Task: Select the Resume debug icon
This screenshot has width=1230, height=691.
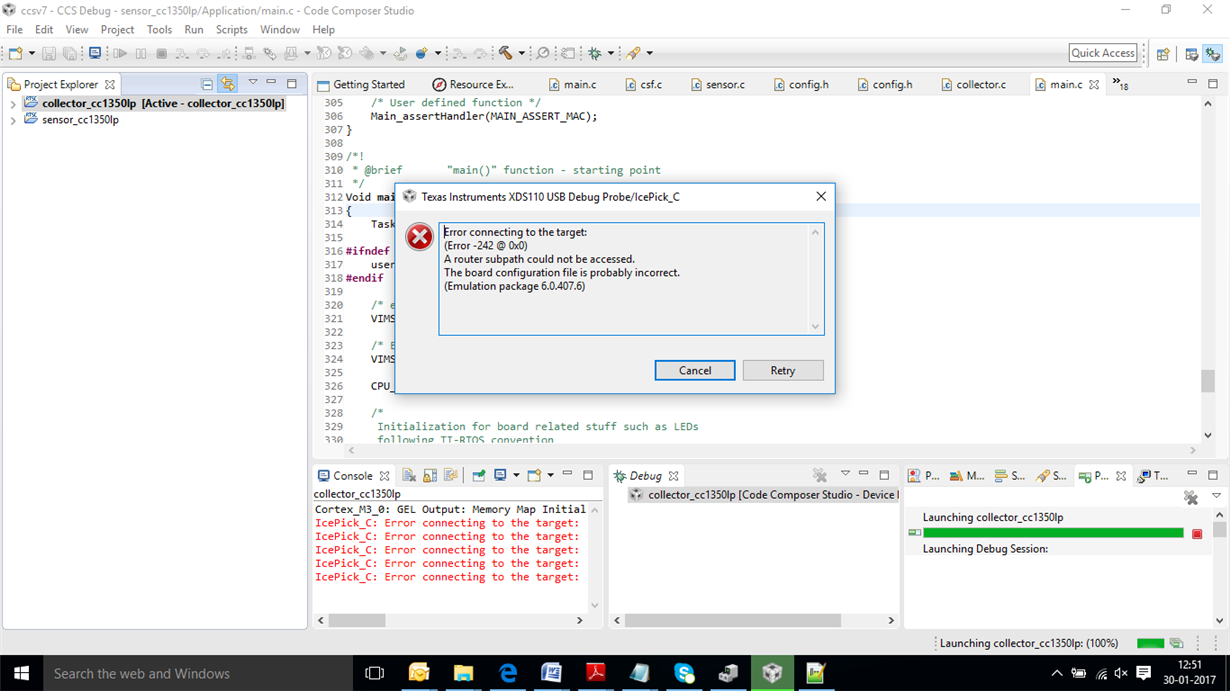Action: tap(122, 53)
